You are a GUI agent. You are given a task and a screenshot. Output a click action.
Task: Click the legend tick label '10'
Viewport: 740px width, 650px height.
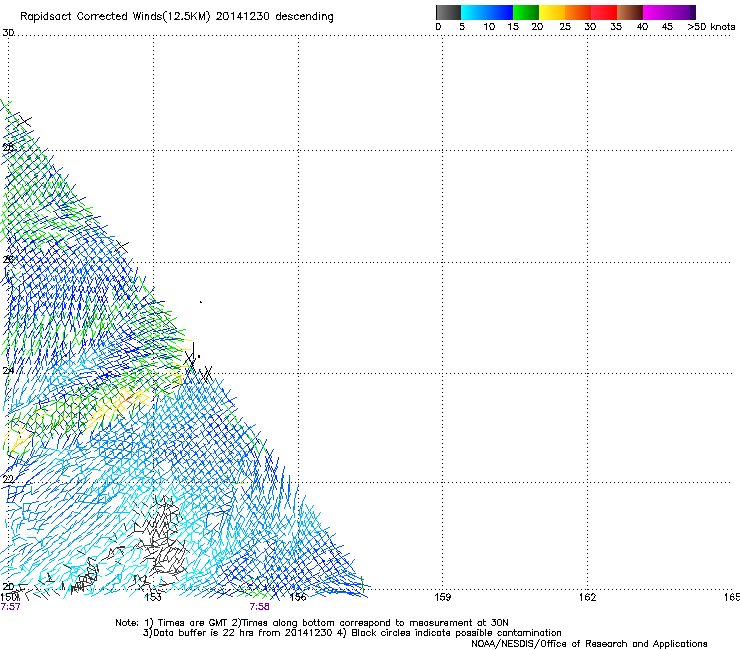489,27
